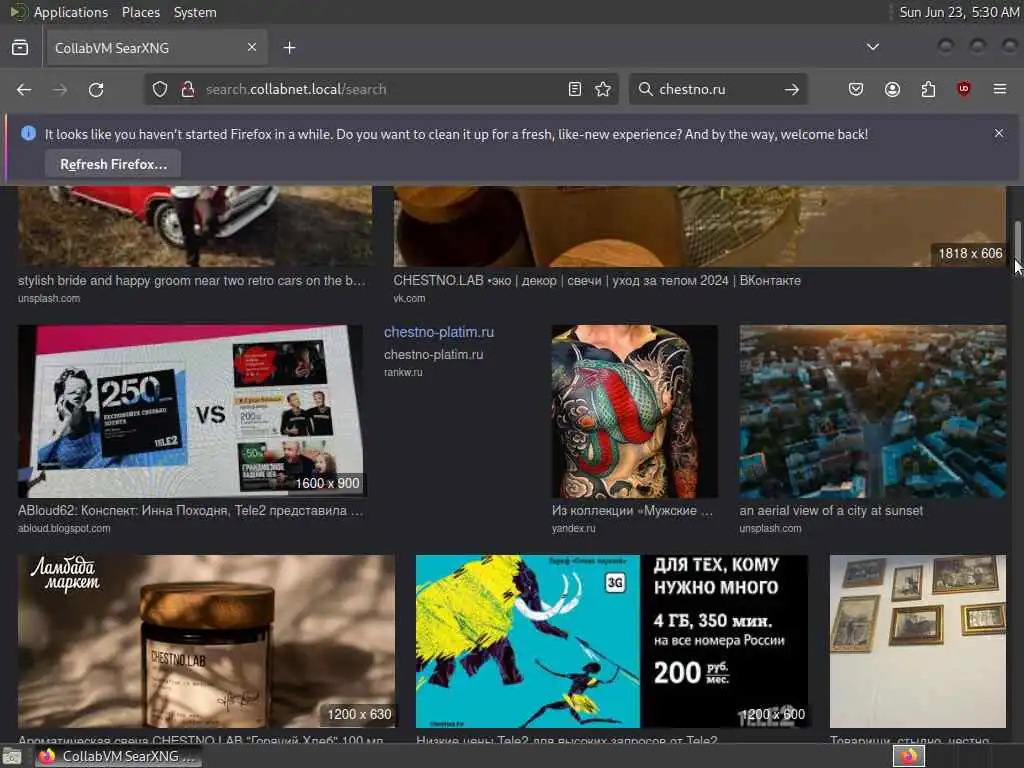Open the Tele2 mammoth ad thumbnail
This screenshot has width=1024, height=768.
click(x=612, y=641)
